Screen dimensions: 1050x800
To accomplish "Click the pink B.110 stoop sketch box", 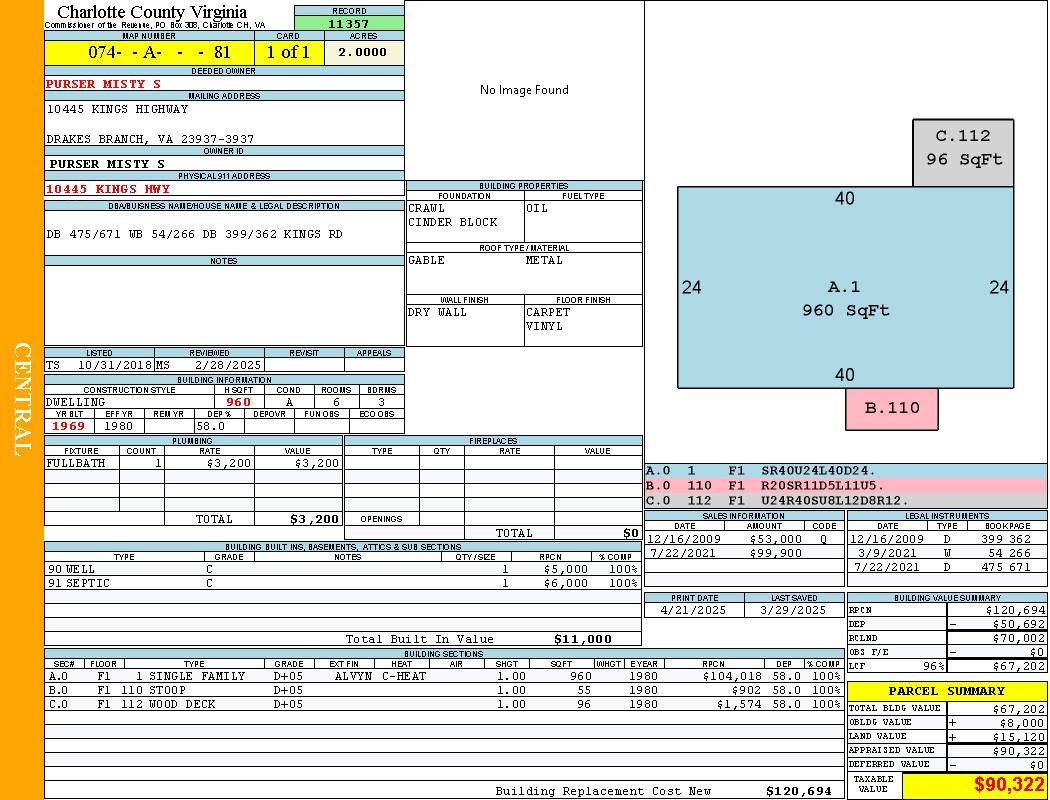I will click(x=891, y=408).
